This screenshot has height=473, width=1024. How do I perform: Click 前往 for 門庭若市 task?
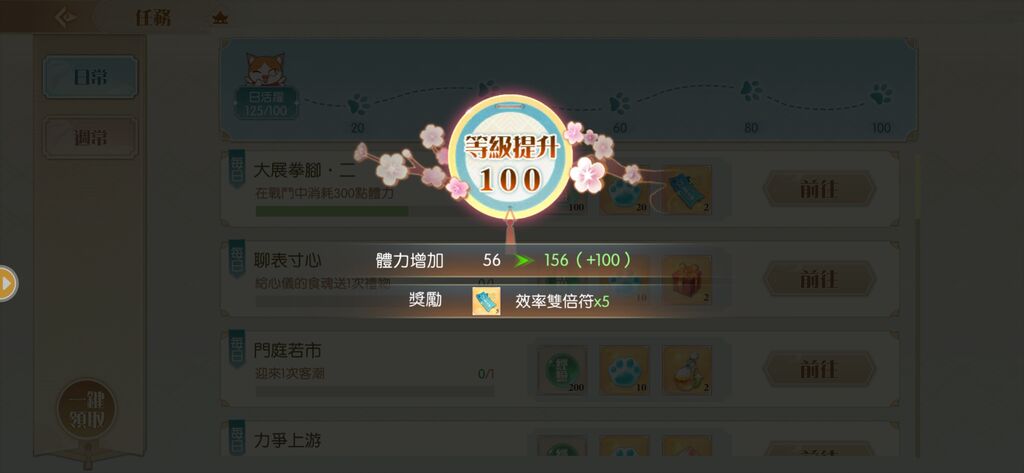pos(819,369)
